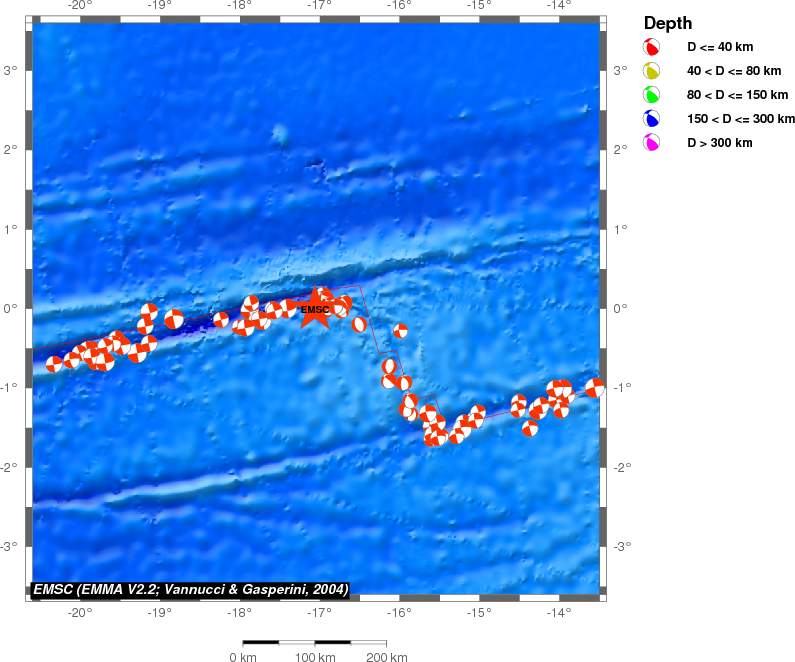Click the 100 km mark on scale bar
Image resolution: width=795 pixels, height=662 pixels.
point(315,657)
